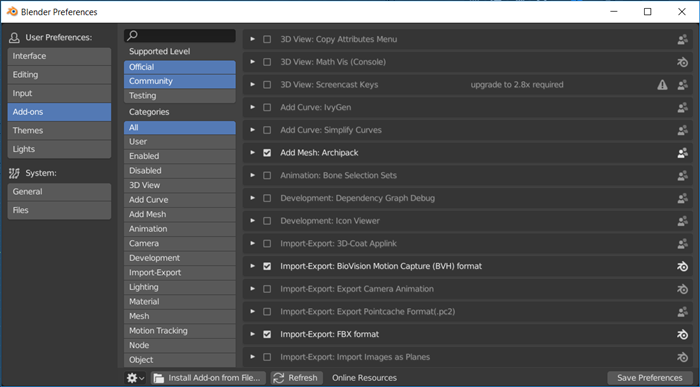Toggle the Community supported level filter
This screenshot has width=700, height=387.
179,81
